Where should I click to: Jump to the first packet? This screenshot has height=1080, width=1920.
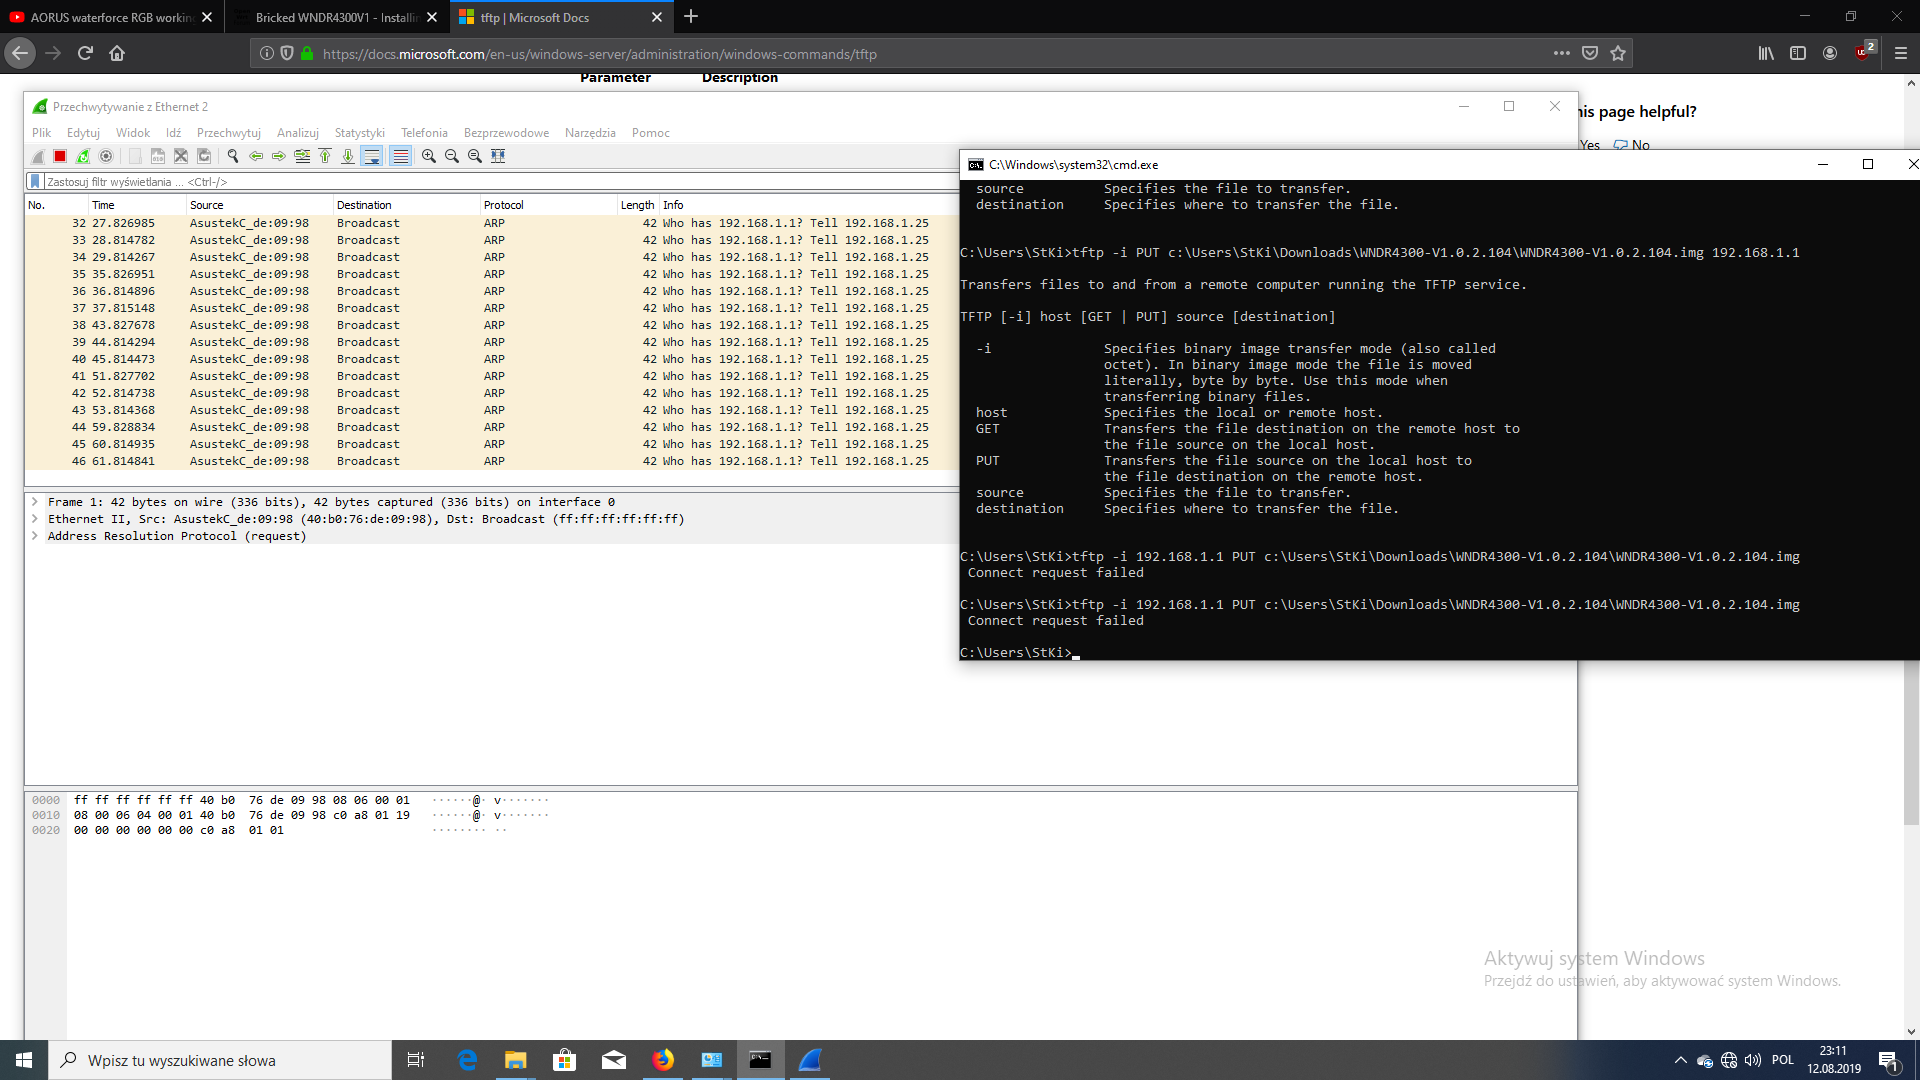325,156
